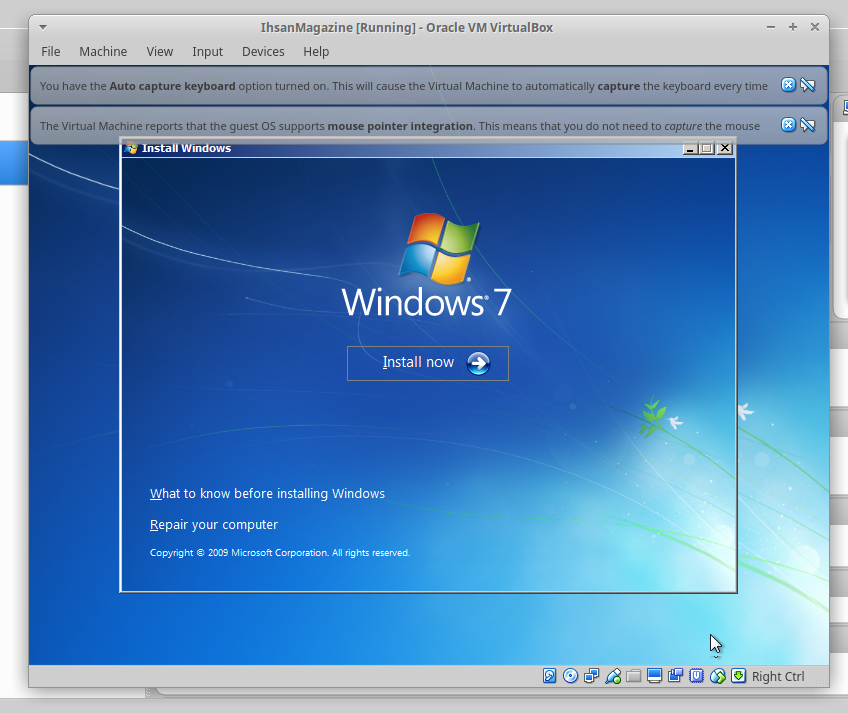Image resolution: width=848 pixels, height=713 pixels.
Task: Click Repair your computer link
Action: pyautogui.click(x=214, y=525)
